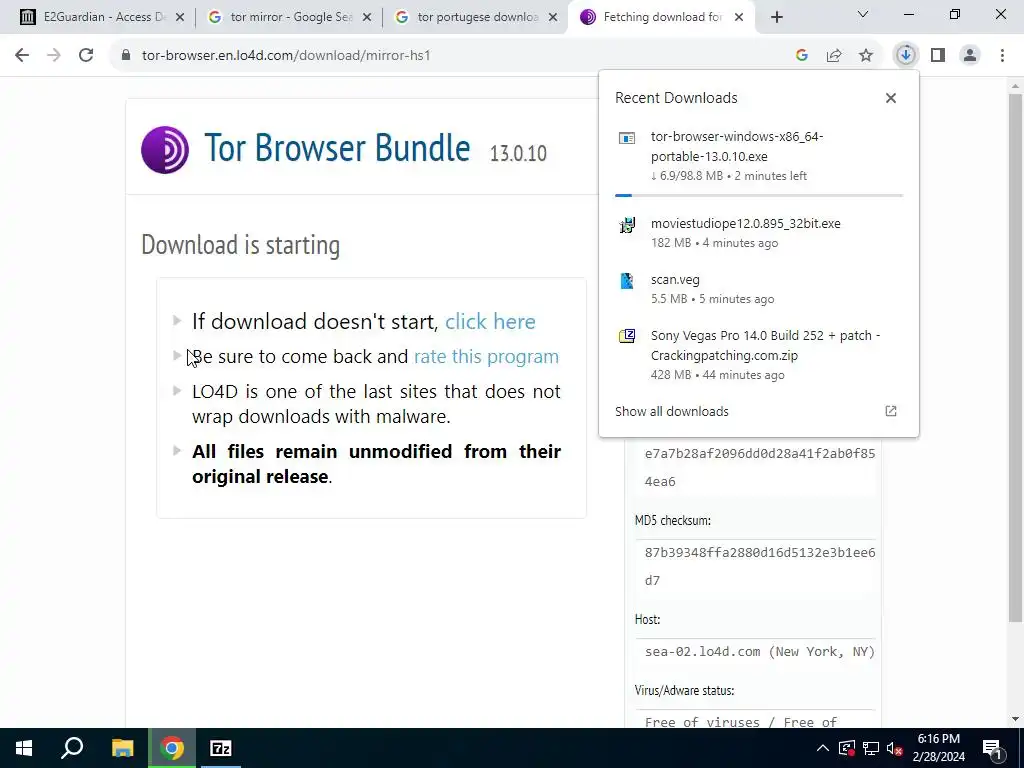Open the Windows Start menu
The height and width of the screenshot is (768, 1024).
coord(24,748)
